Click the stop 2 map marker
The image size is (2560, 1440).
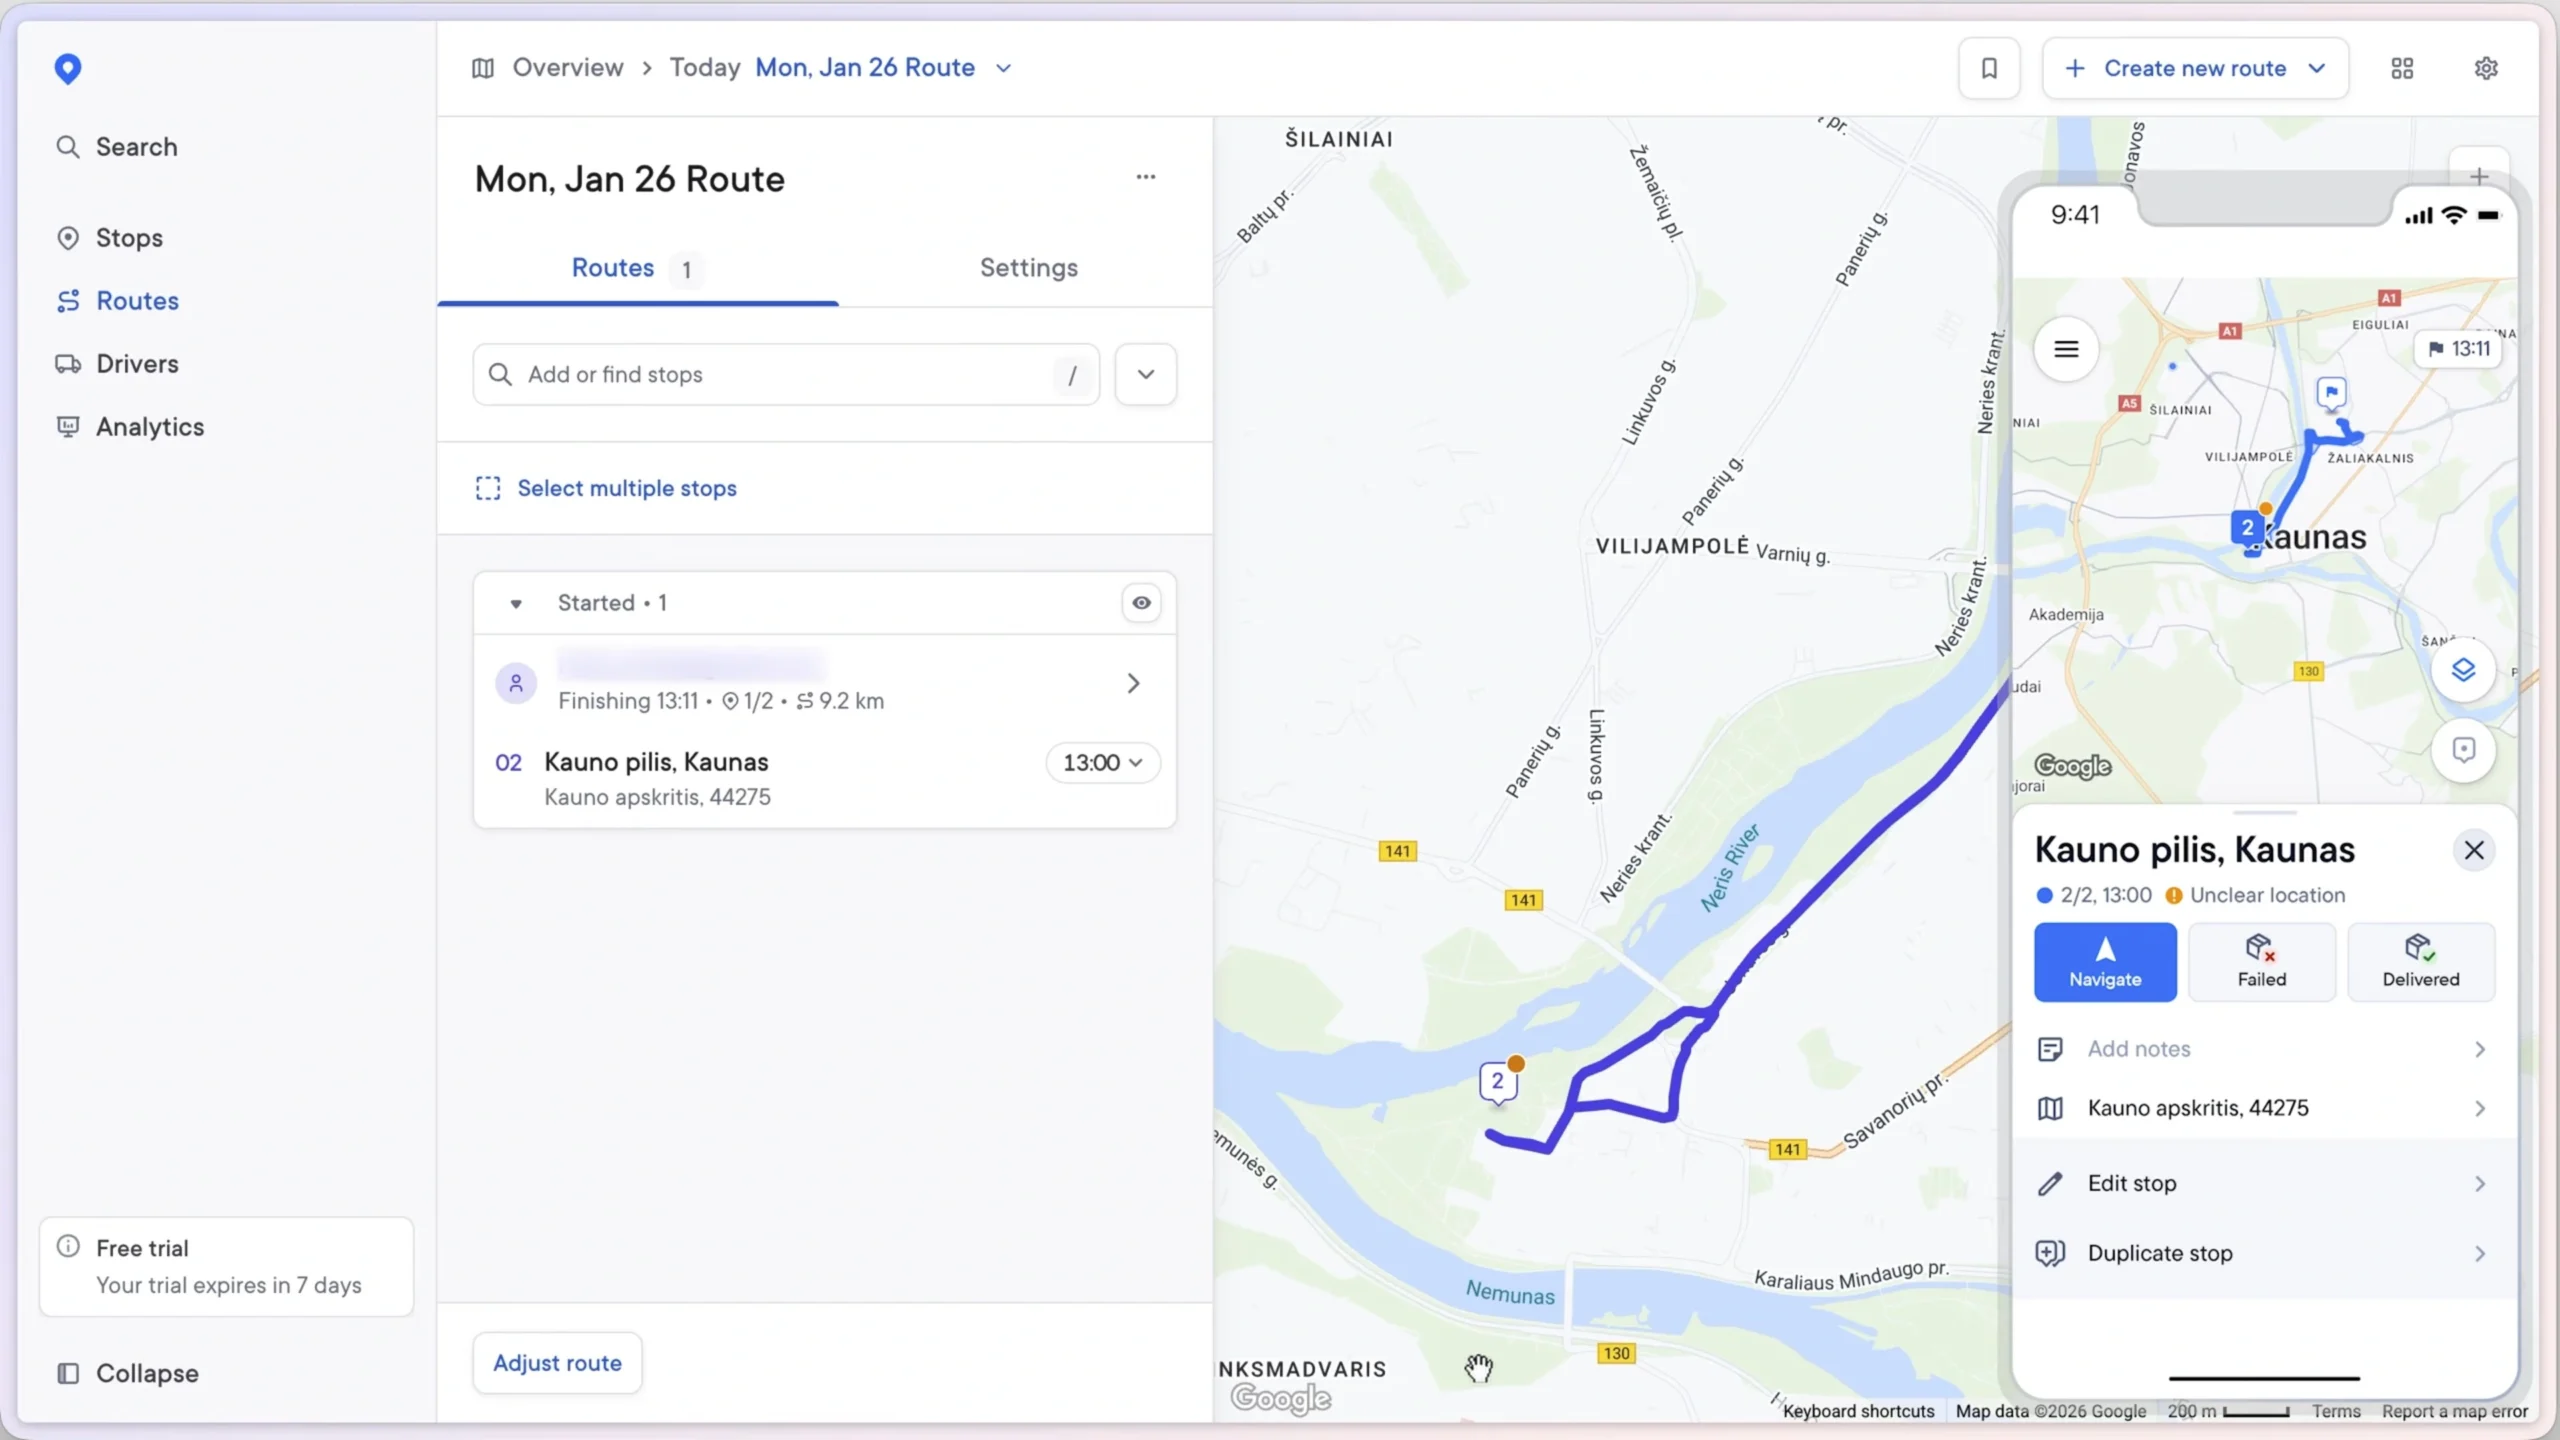point(1497,1081)
